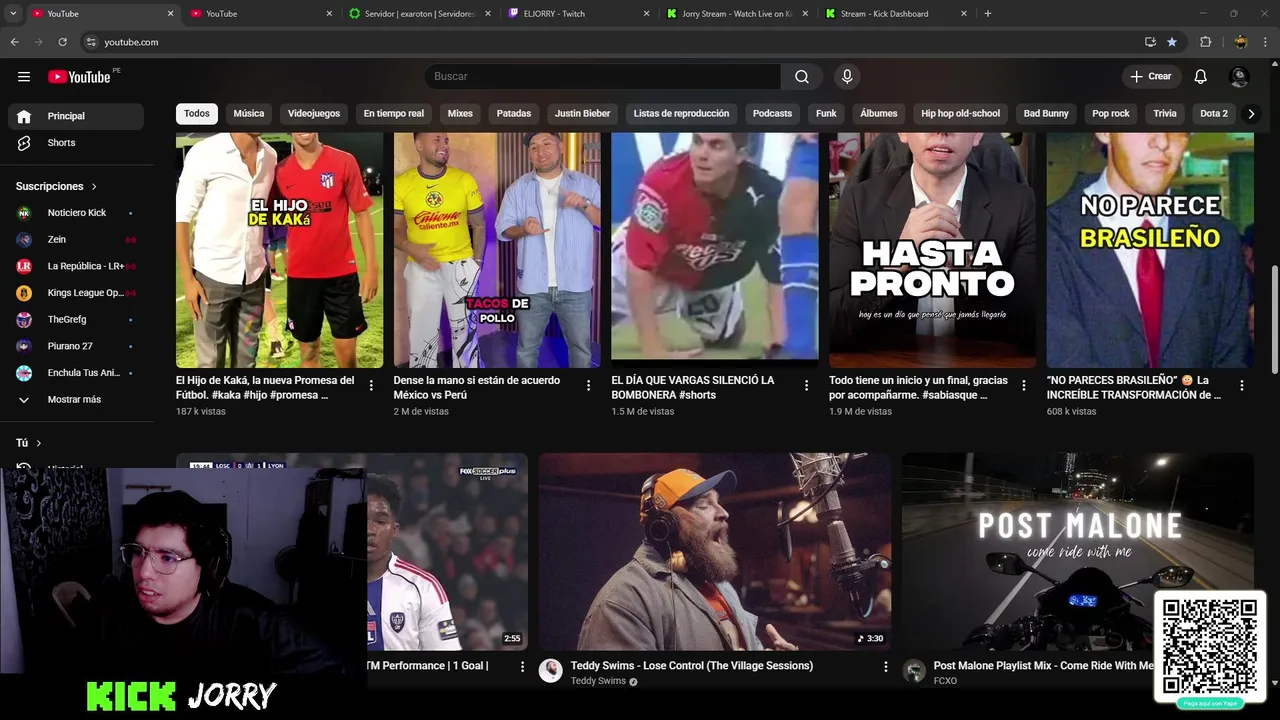This screenshot has width=1280, height=720.
Task: Click the YouTube logo
Action: pos(79,77)
